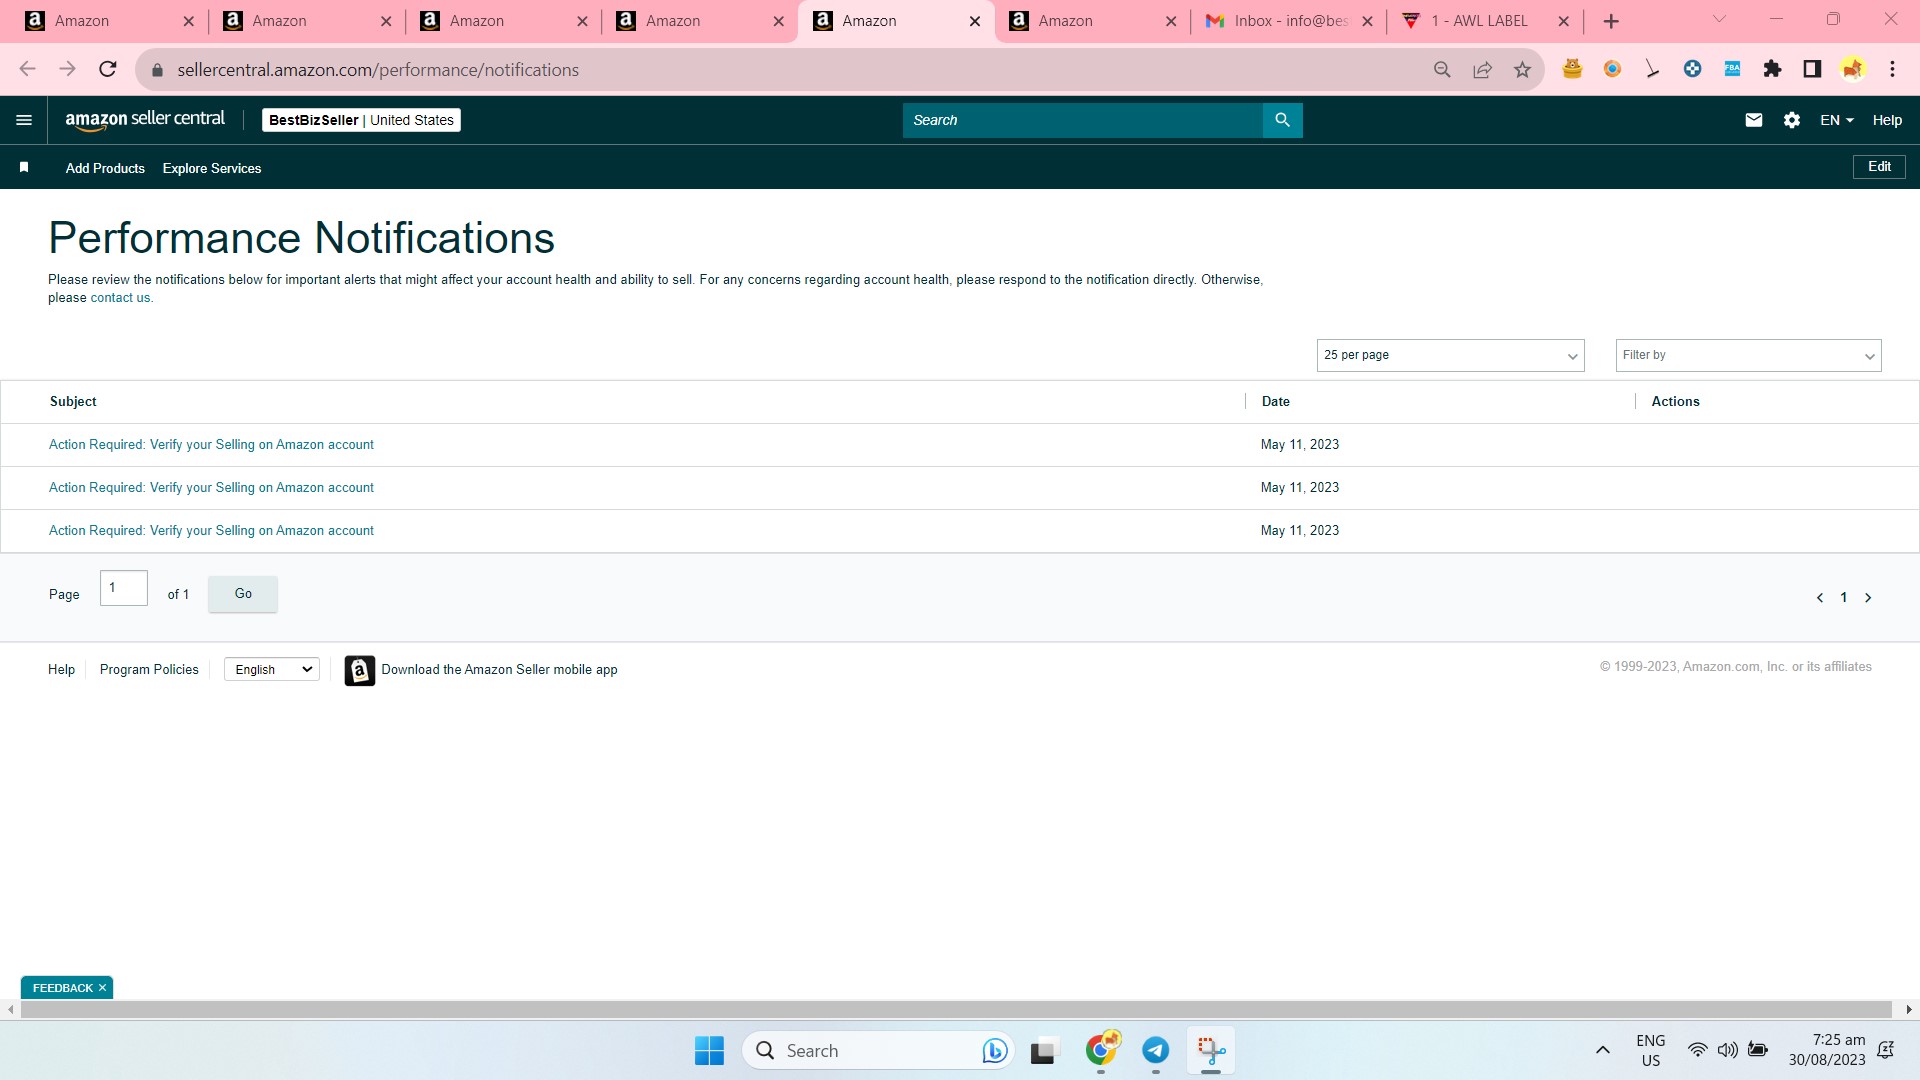
Task: Open the Seller Central hamburger menu
Action: (24, 120)
